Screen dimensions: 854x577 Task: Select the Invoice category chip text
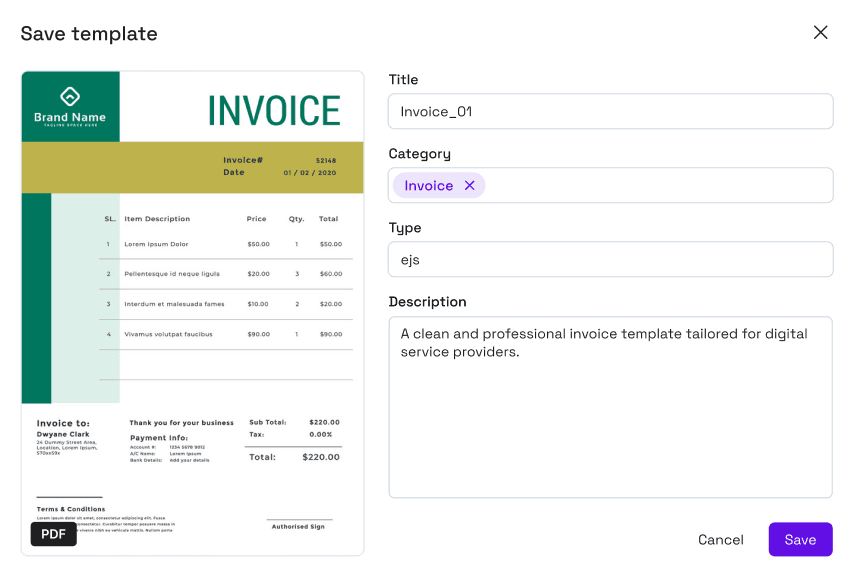[428, 186]
